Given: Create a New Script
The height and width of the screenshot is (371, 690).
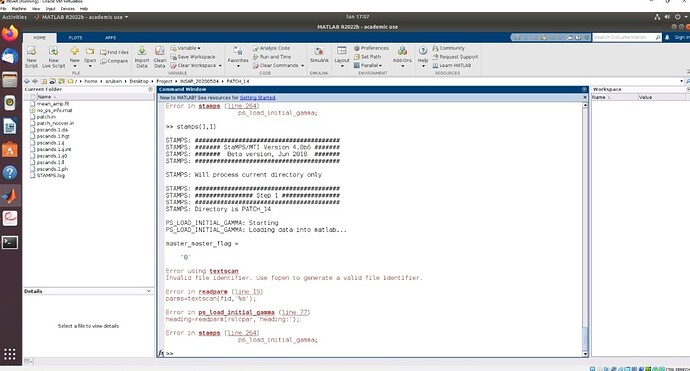Looking at the screenshot, I should [31, 57].
